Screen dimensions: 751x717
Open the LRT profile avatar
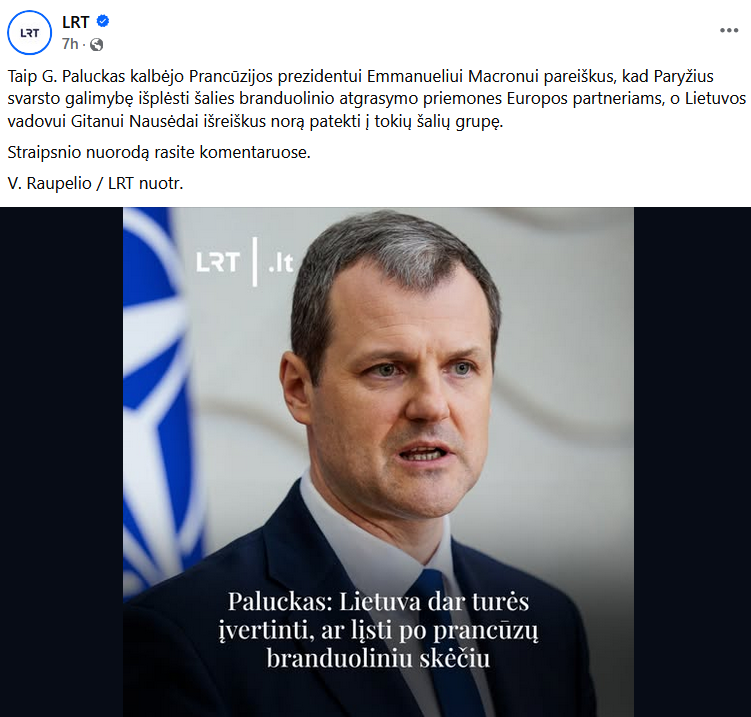29,33
